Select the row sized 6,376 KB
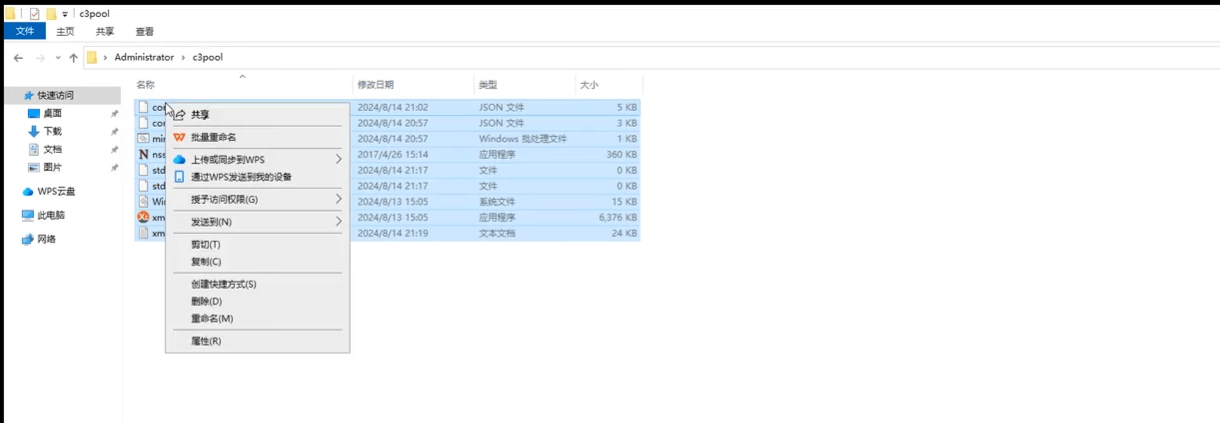1220x423 pixels. [387, 217]
